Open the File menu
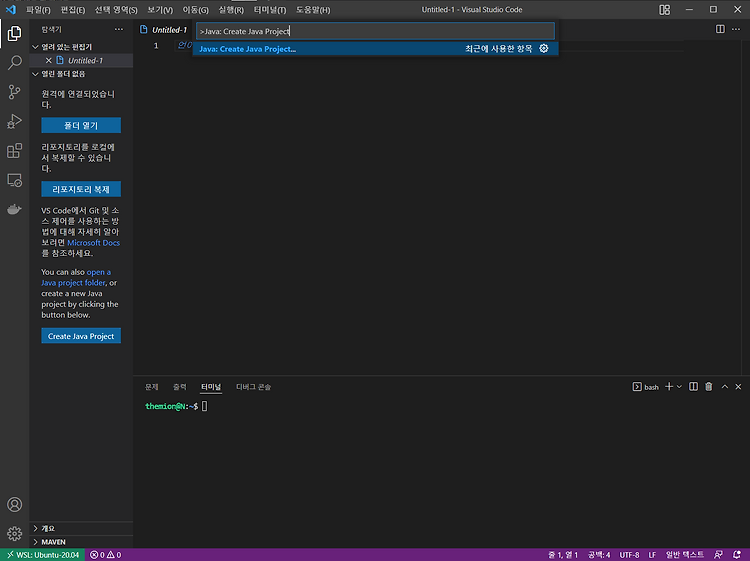This screenshot has width=750, height=561. tap(38, 10)
